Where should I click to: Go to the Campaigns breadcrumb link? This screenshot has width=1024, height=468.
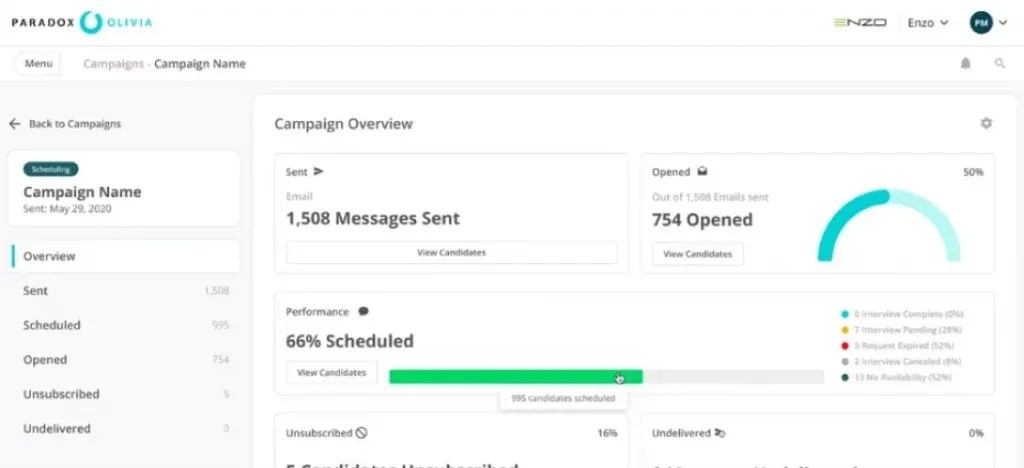(x=113, y=64)
